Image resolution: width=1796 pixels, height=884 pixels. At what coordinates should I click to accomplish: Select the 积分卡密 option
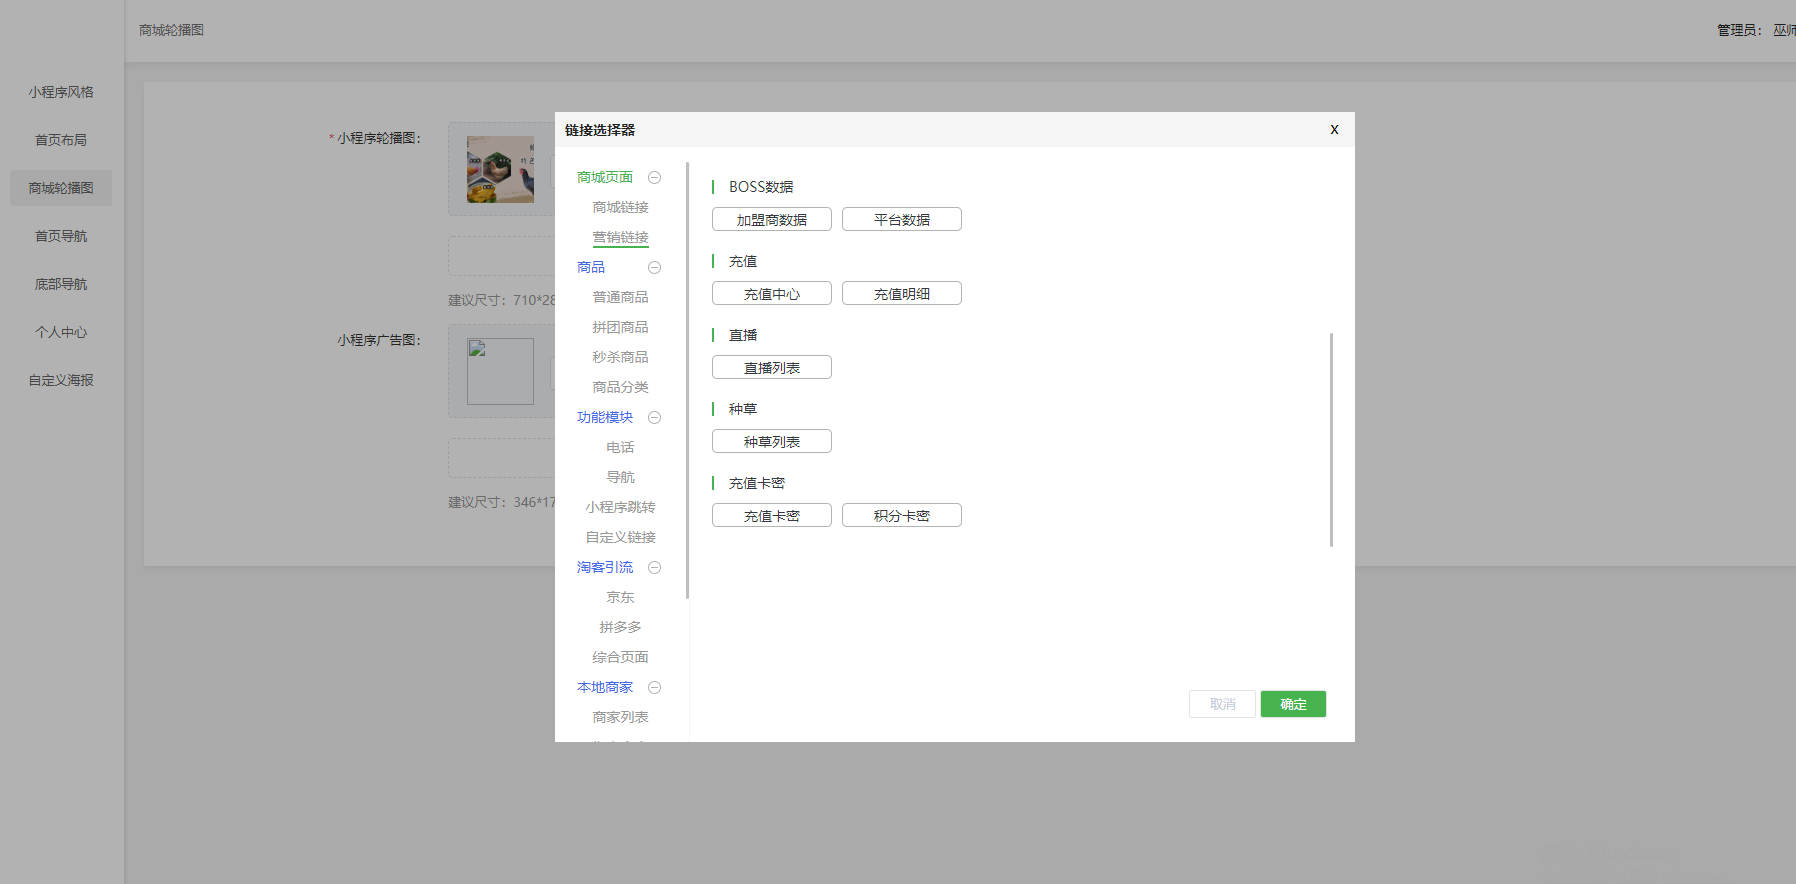[901, 516]
